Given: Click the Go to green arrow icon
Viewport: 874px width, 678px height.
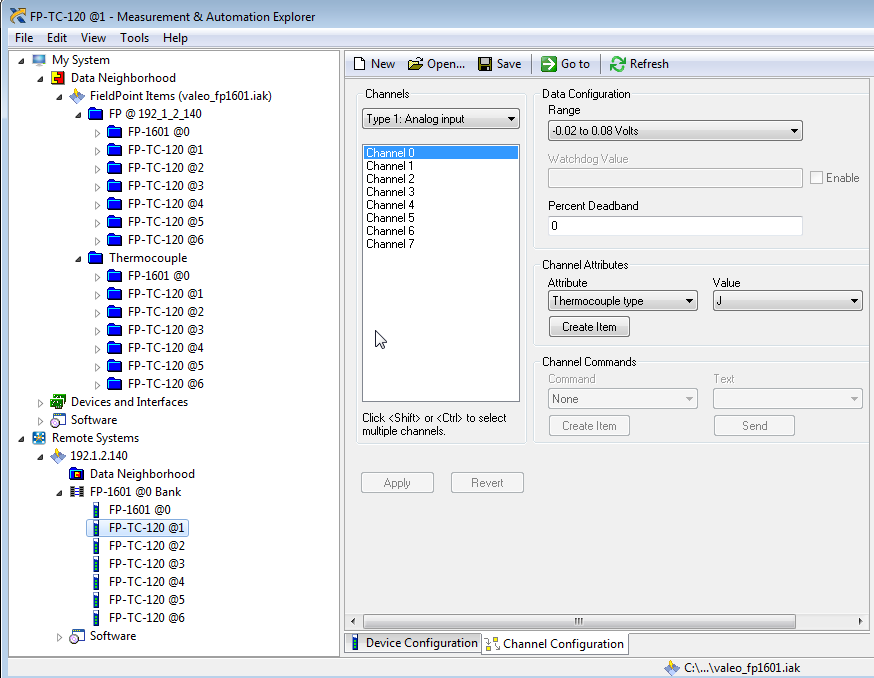Looking at the screenshot, I should coord(548,64).
